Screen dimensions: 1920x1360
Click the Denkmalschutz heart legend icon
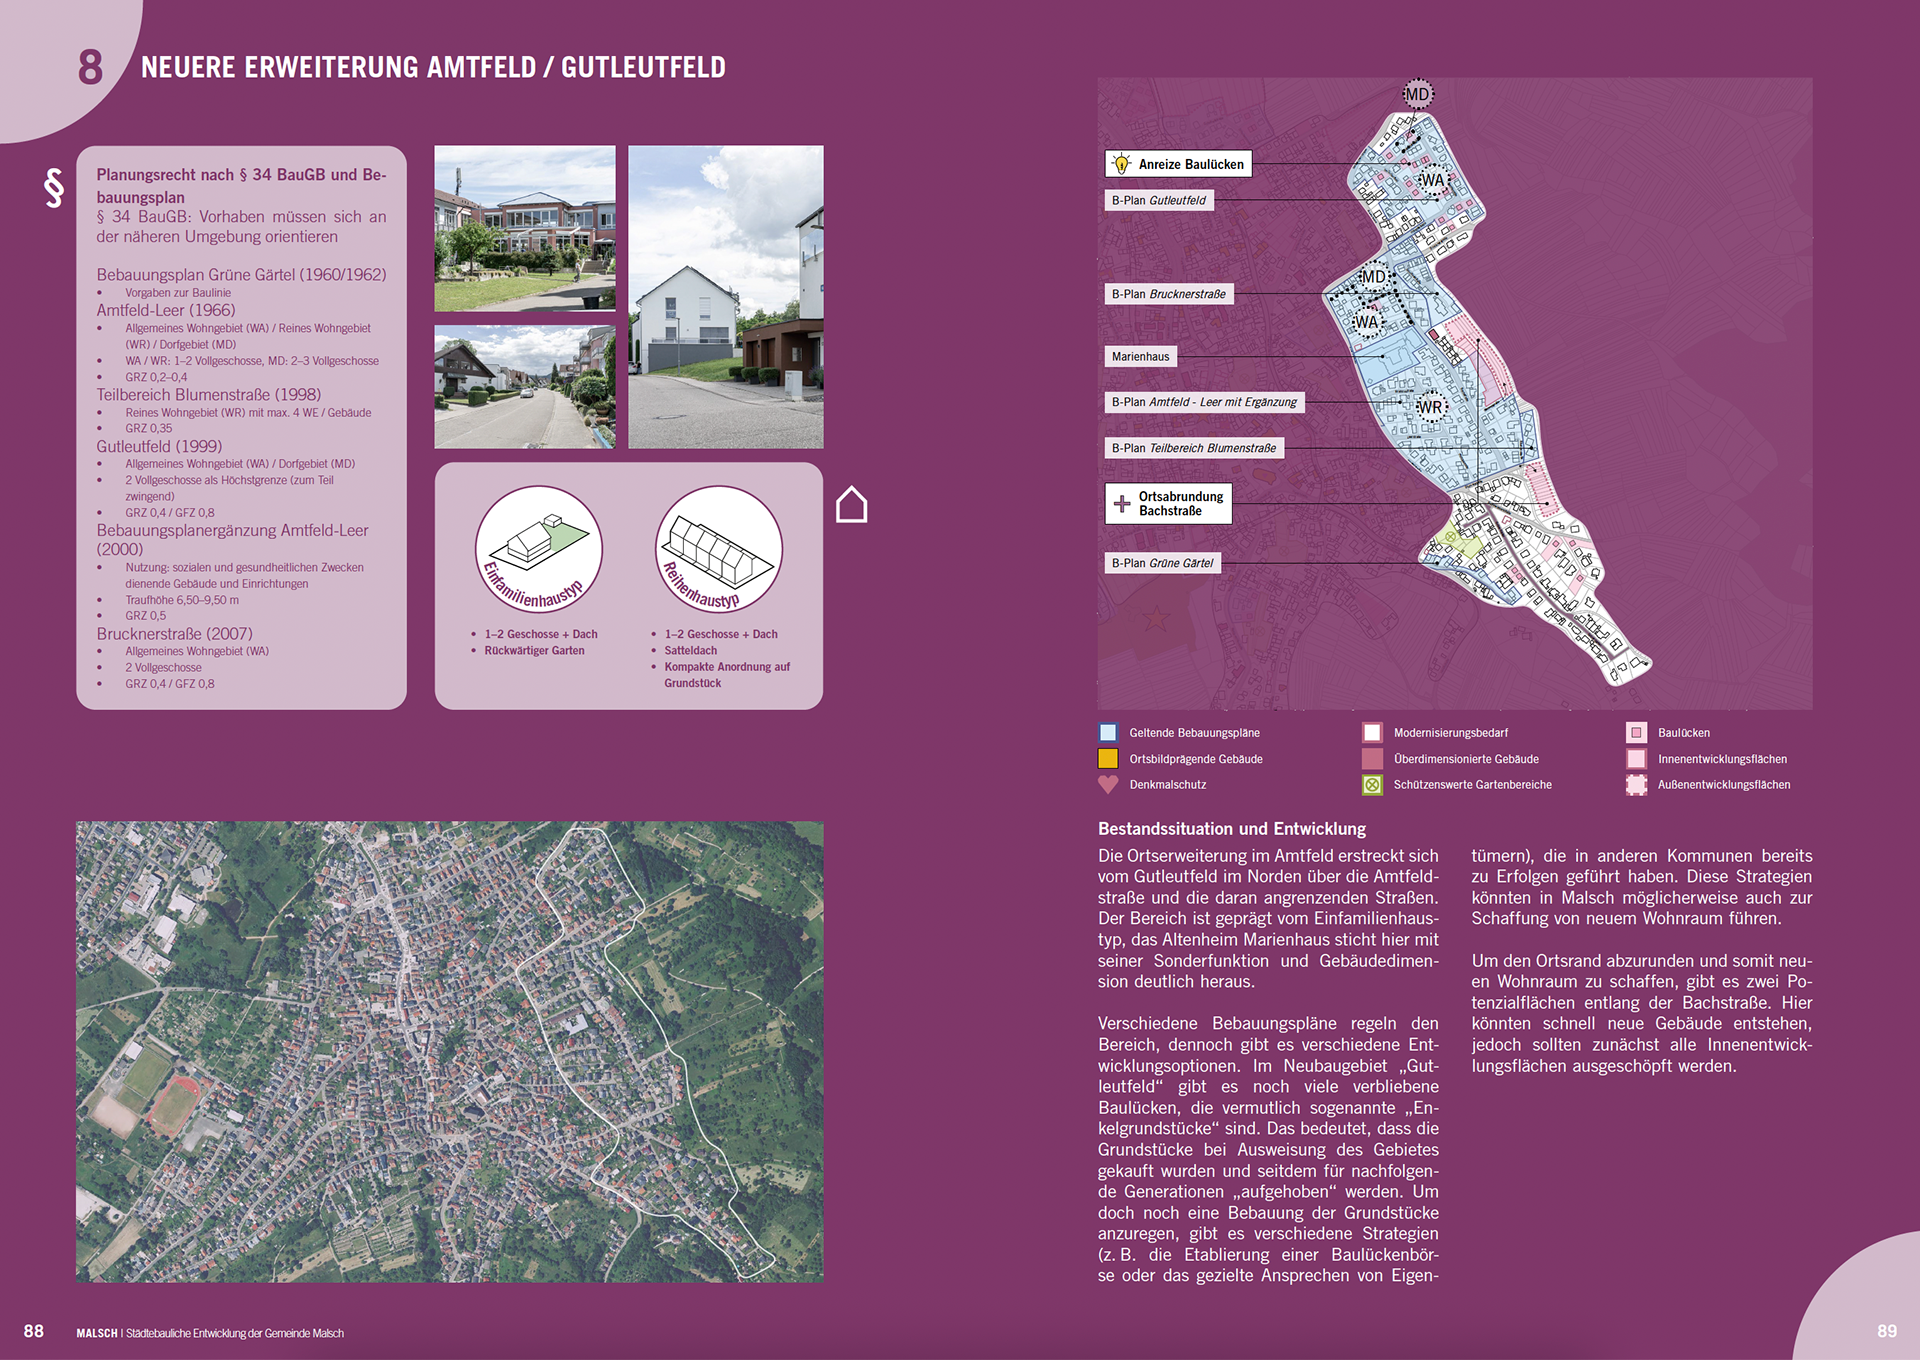(x=1108, y=785)
